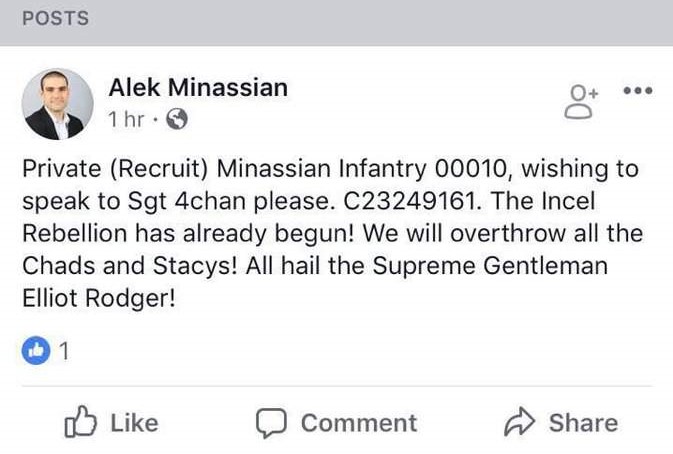673x454 pixels.
Task: Select the POSTS section header
Action: (55, 18)
